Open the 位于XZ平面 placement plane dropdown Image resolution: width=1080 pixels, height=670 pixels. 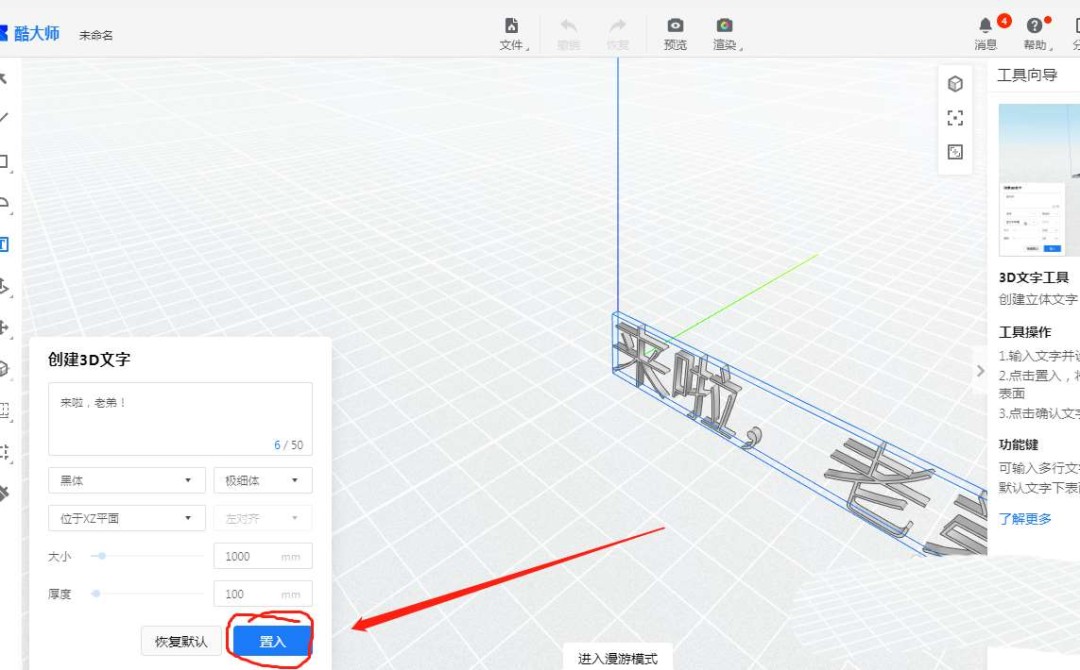coord(126,518)
